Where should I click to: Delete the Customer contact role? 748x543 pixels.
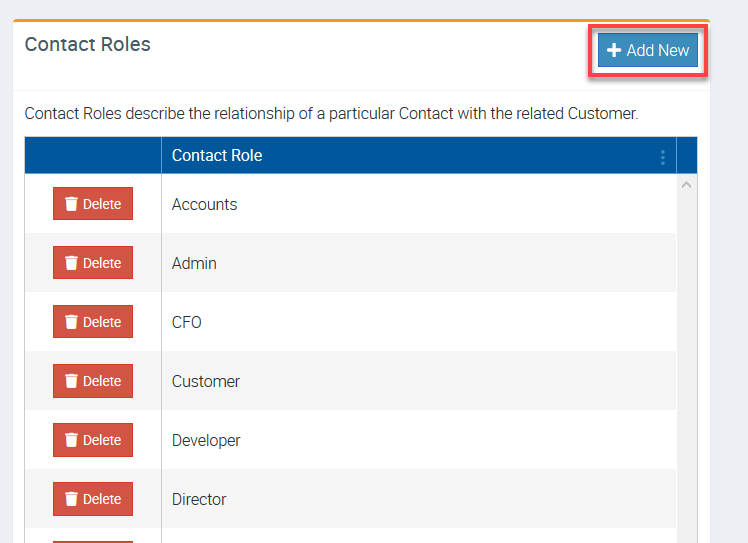pos(93,381)
